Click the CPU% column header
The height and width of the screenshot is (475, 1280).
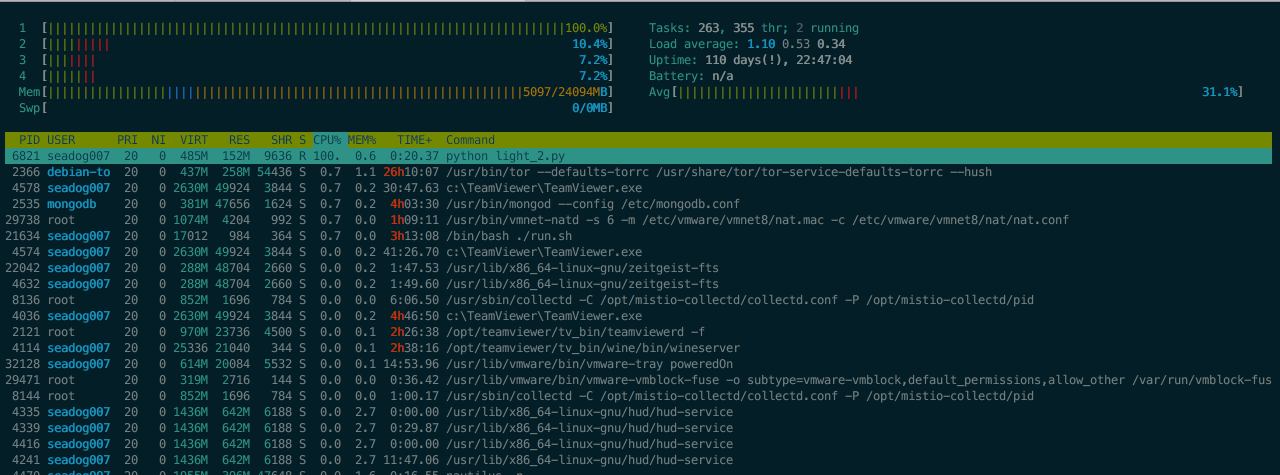[x=327, y=140]
